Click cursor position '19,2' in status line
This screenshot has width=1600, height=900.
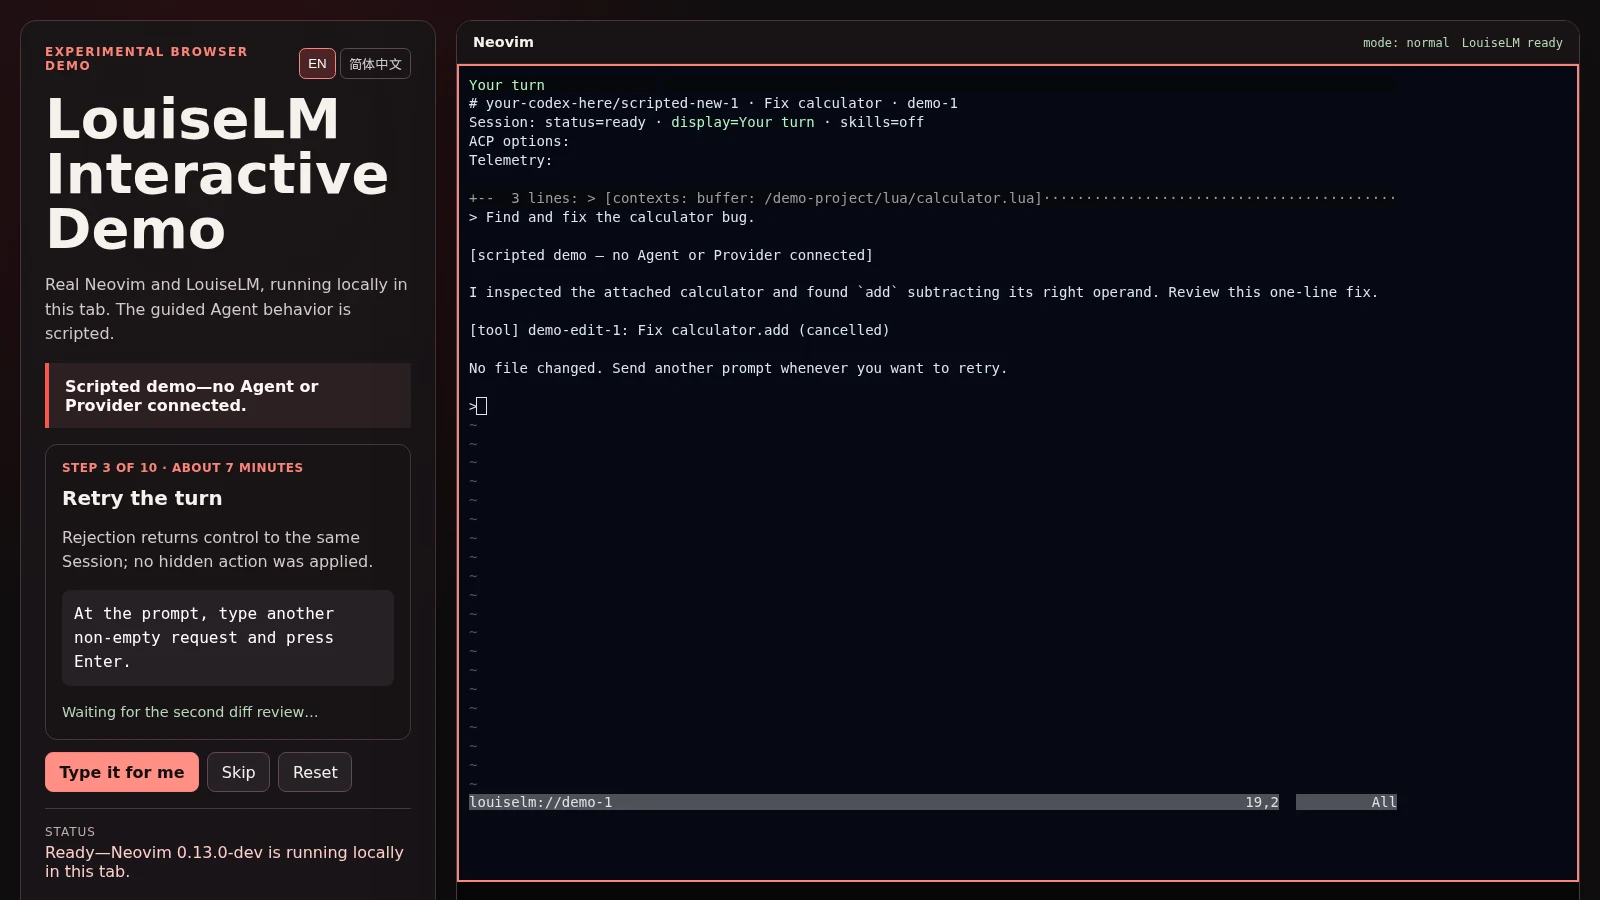[1261, 802]
